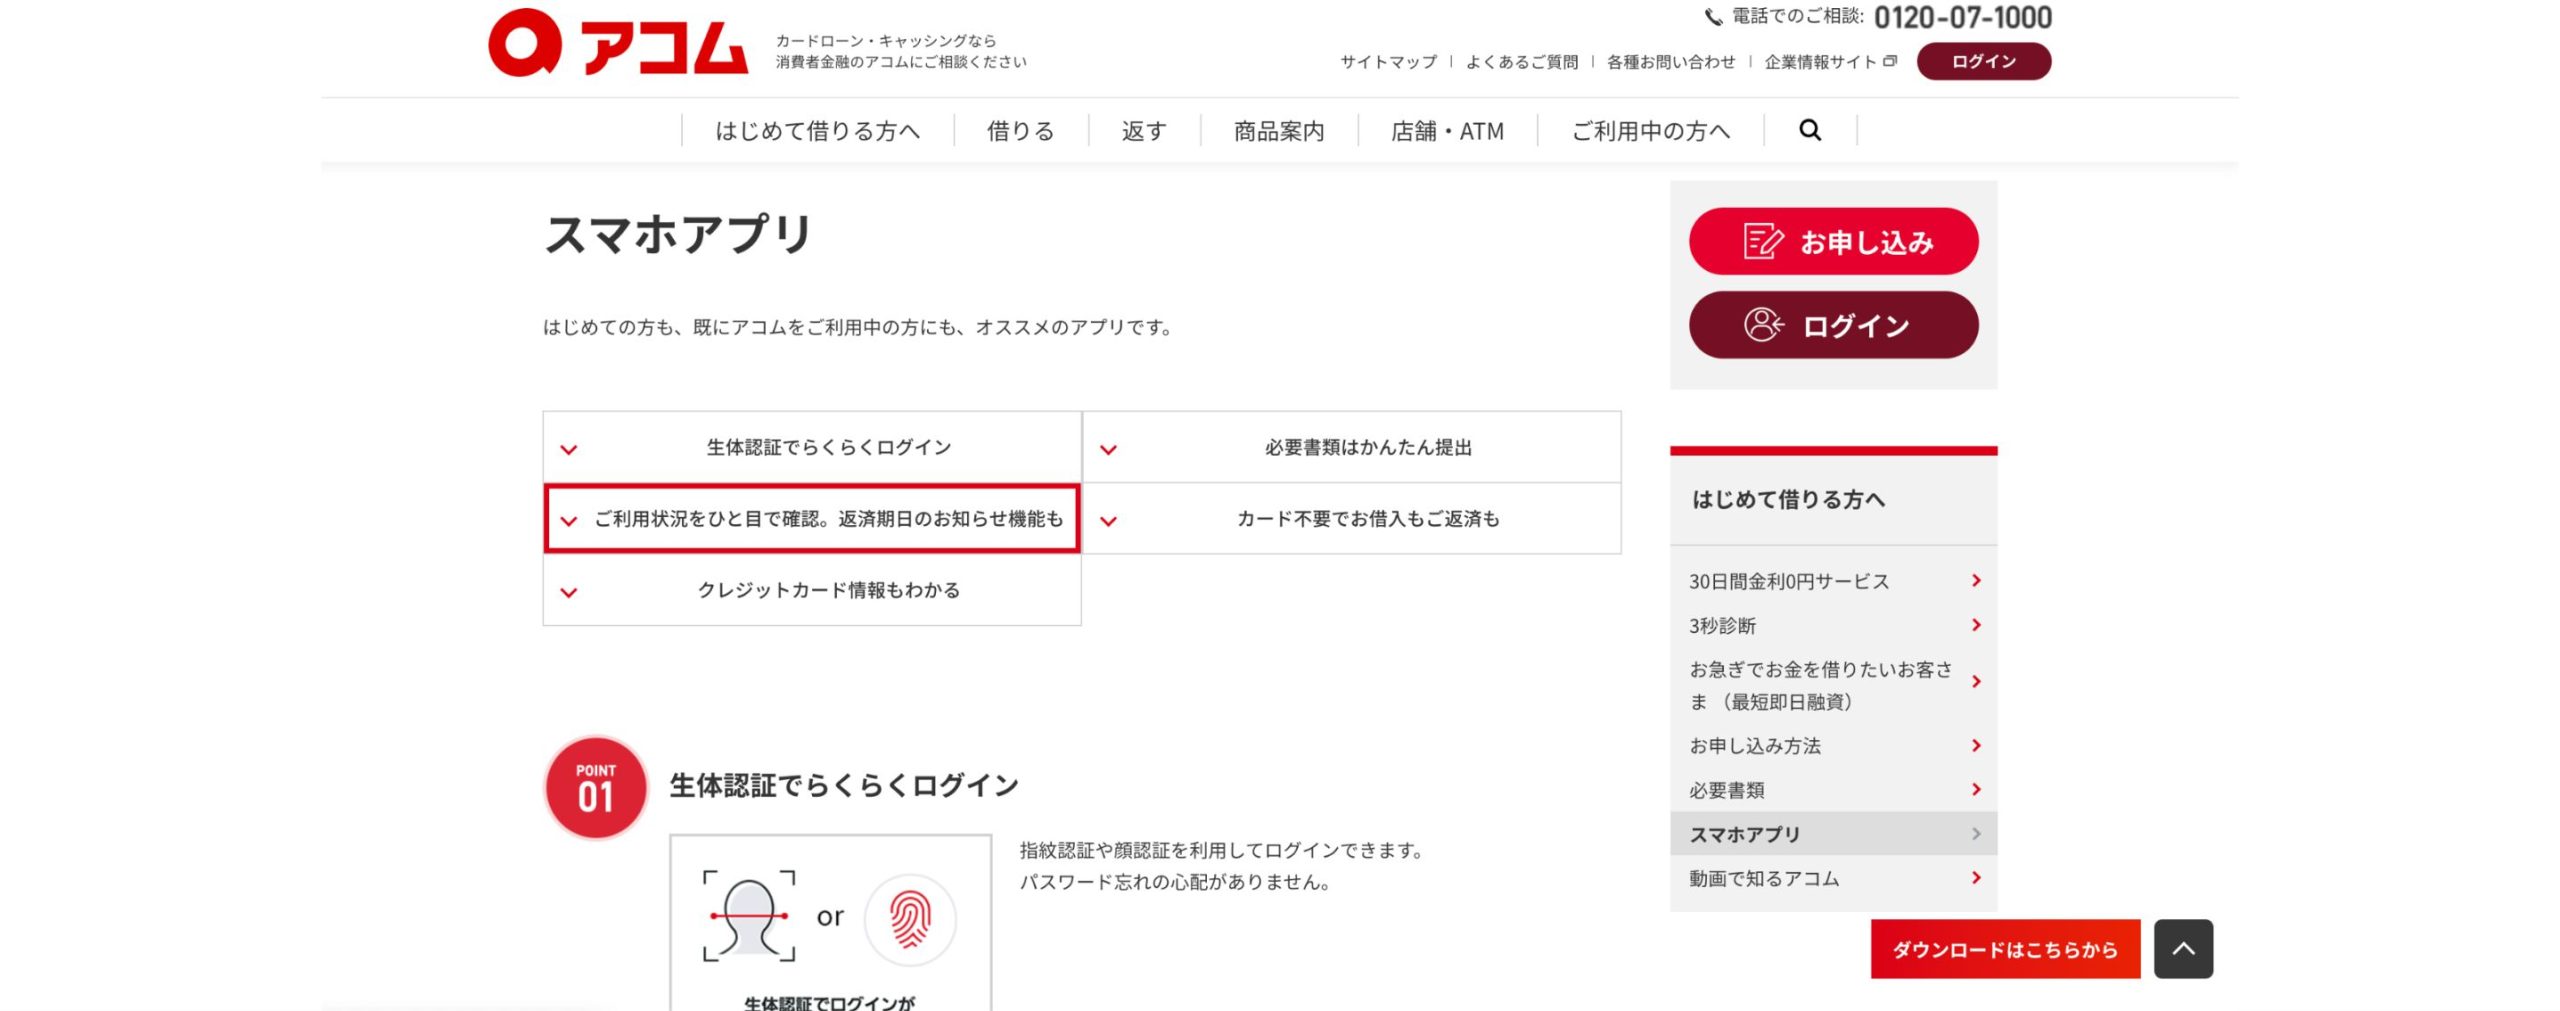
Task: Open 借りる navigation menu
Action: click(1020, 131)
